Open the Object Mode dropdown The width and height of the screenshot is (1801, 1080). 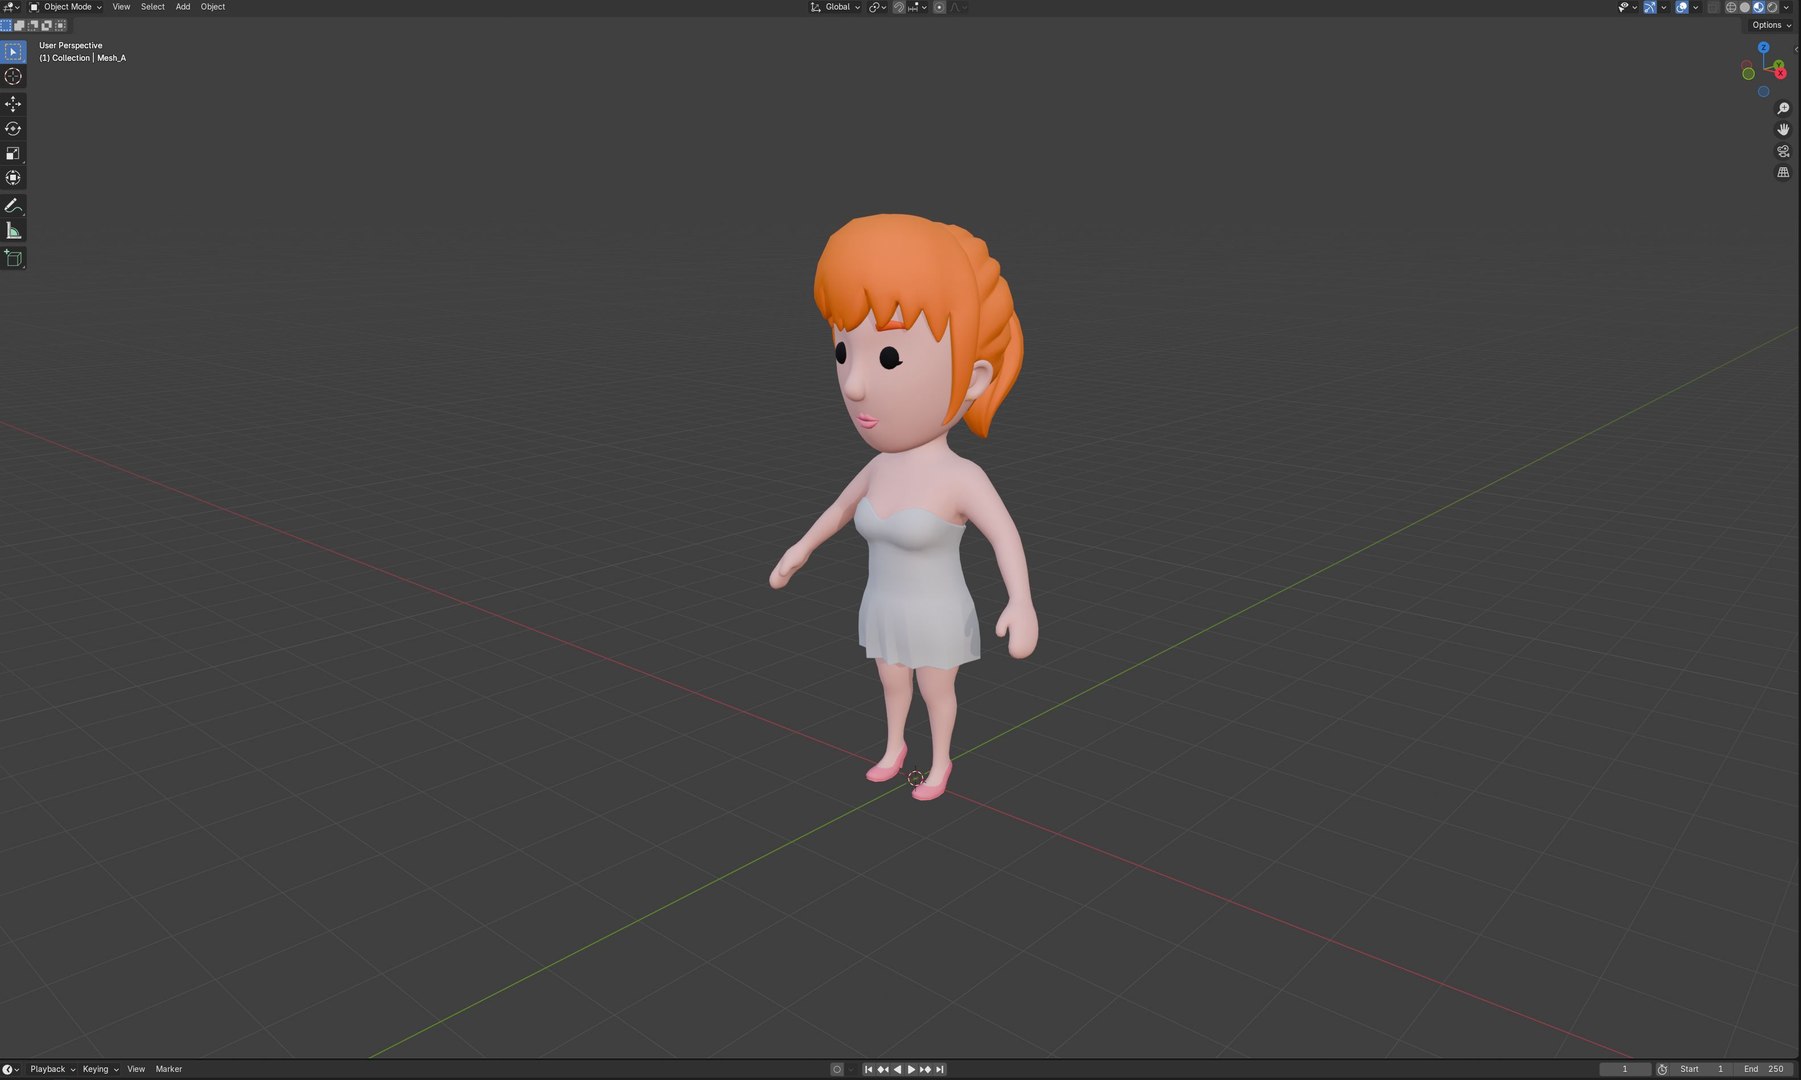66,7
